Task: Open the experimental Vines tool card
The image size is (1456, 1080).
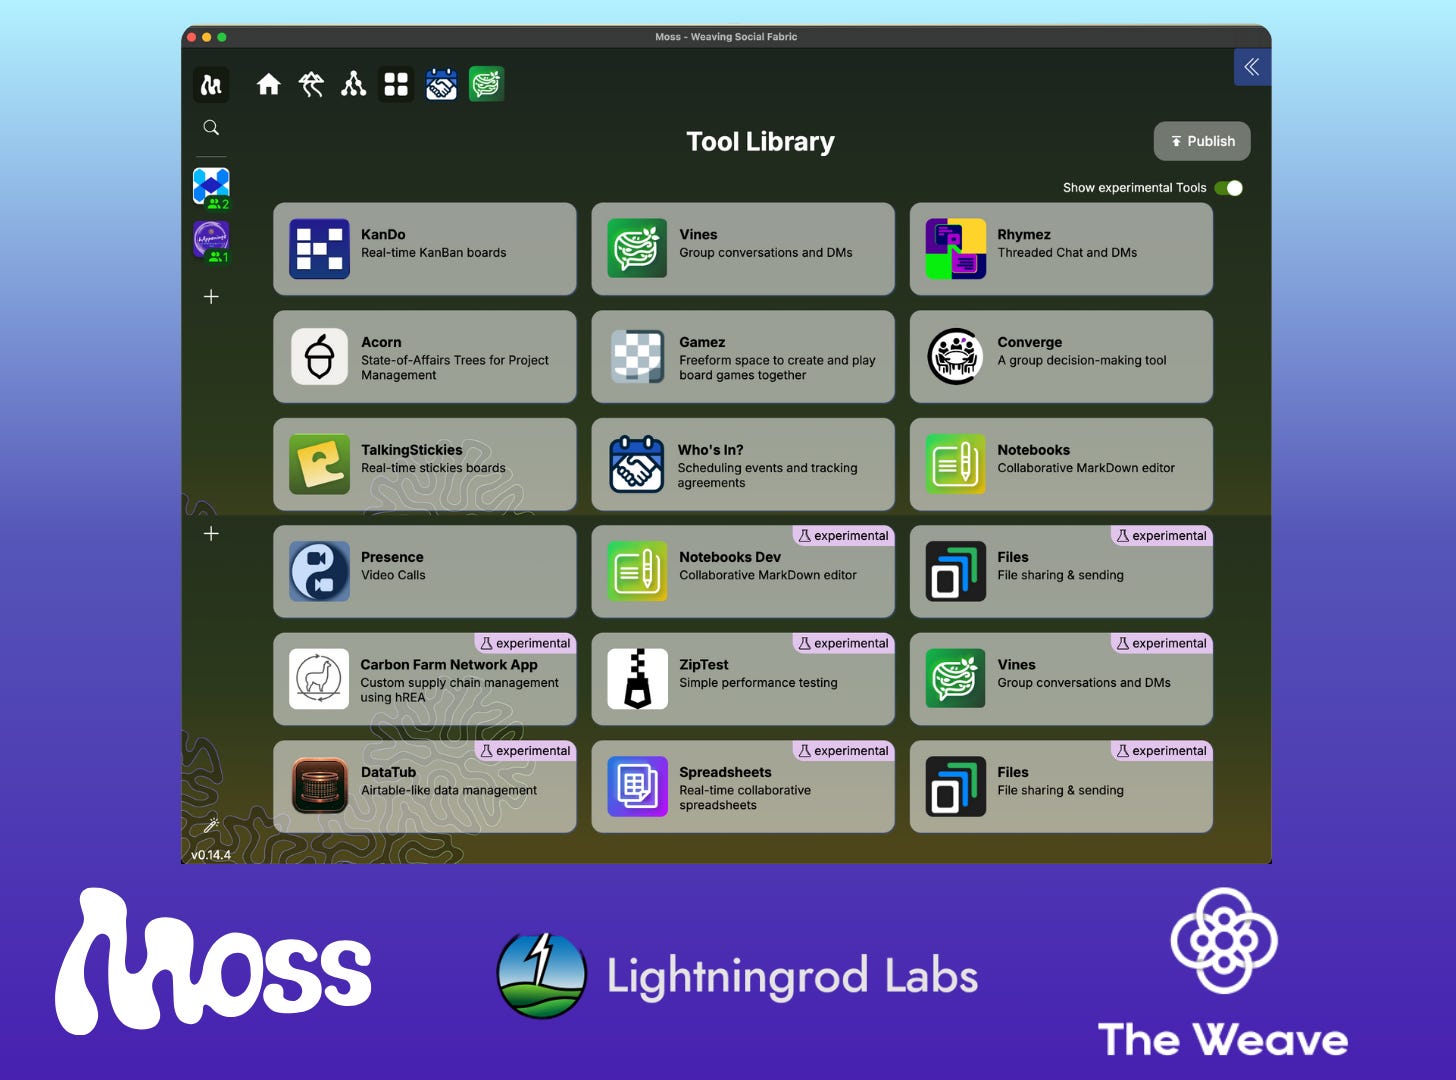Action: [1061, 679]
